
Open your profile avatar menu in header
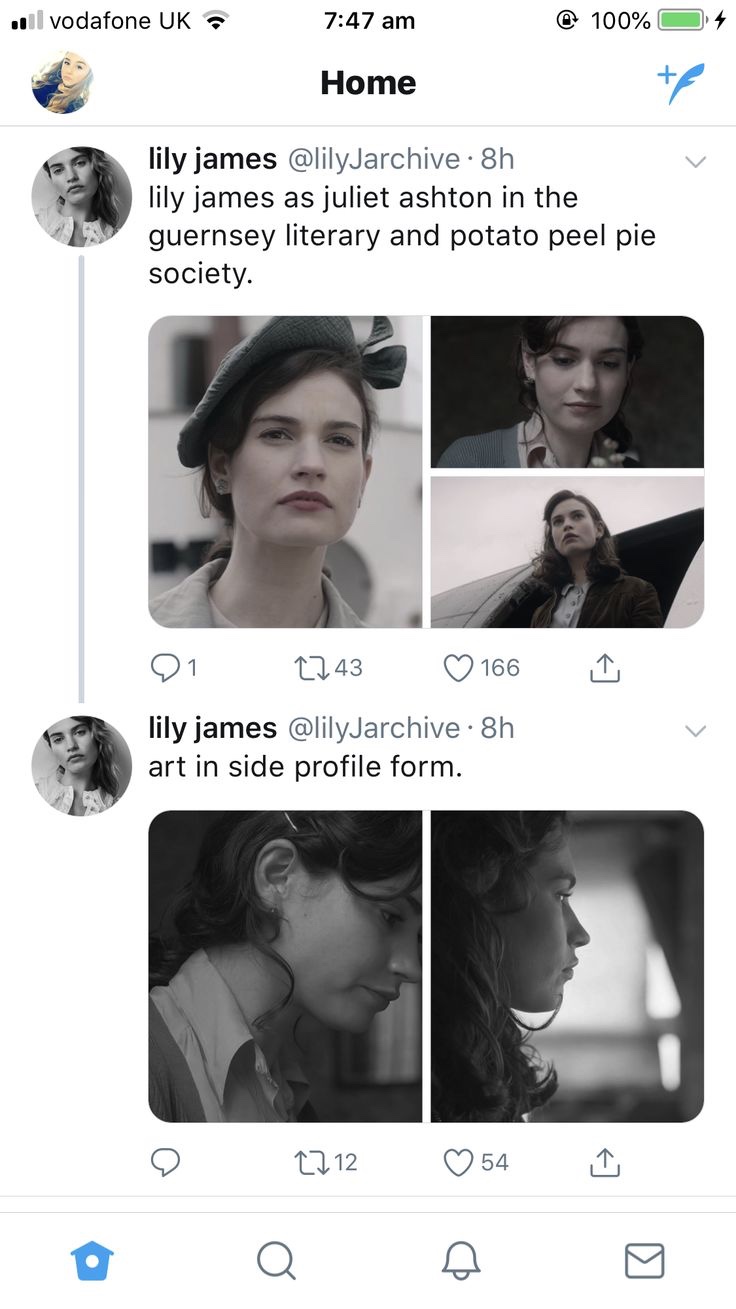tap(62, 82)
